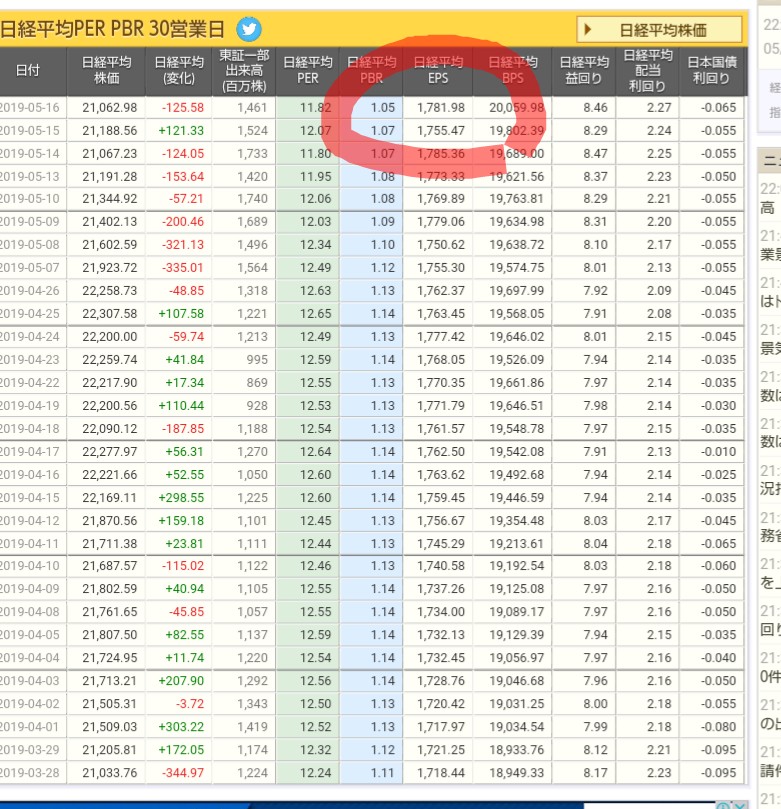Click the change value -344.97
Screen dimensions: 781x809
(183, 773)
